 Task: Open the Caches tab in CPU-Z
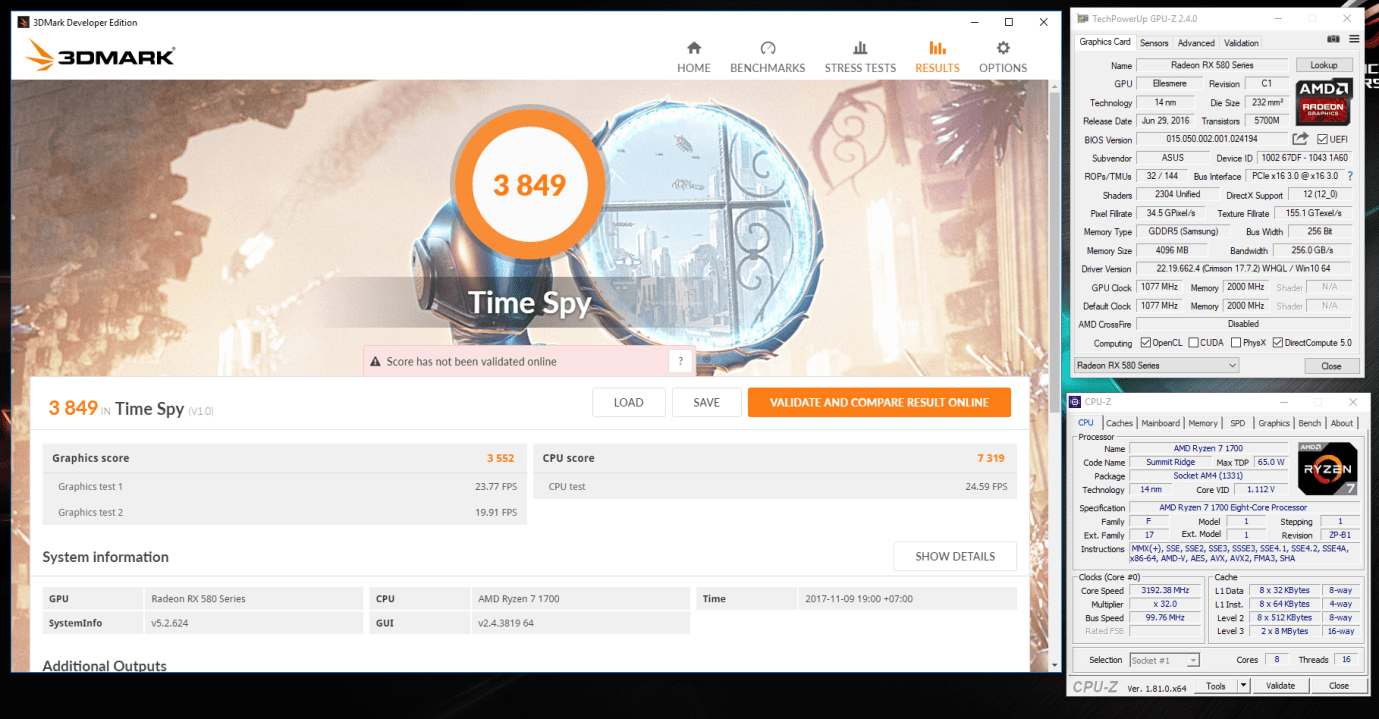click(x=1119, y=423)
